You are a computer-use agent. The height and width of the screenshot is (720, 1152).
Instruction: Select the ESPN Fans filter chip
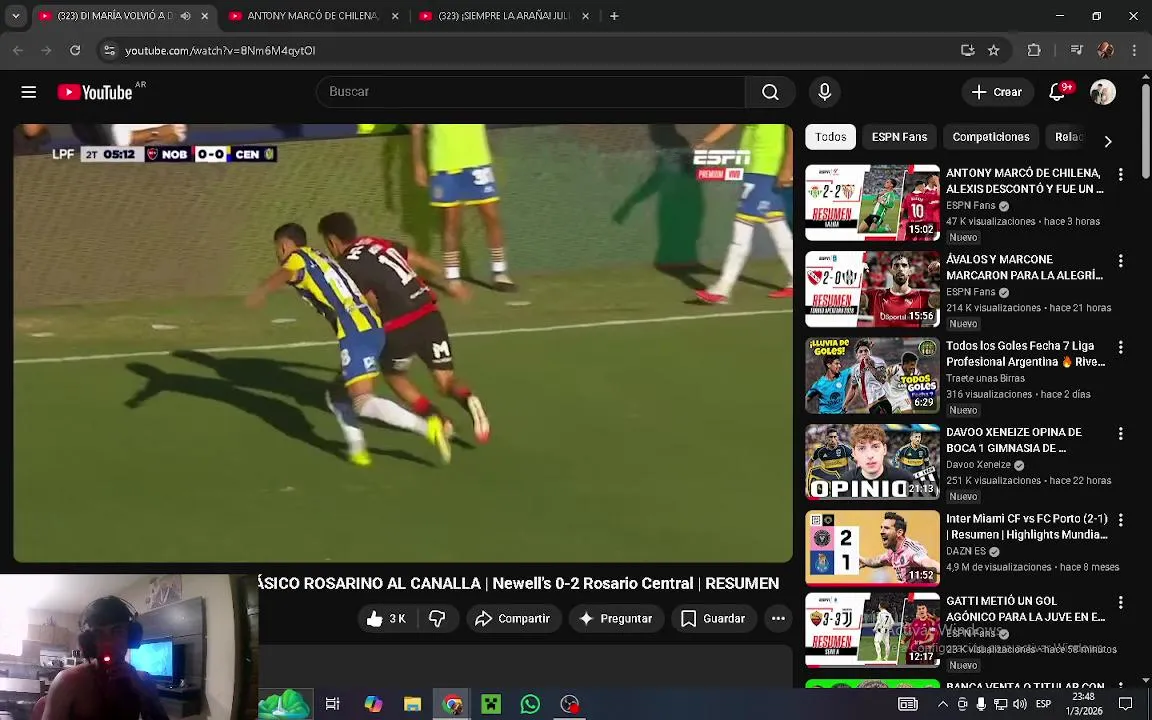pyautogui.click(x=899, y=137)
